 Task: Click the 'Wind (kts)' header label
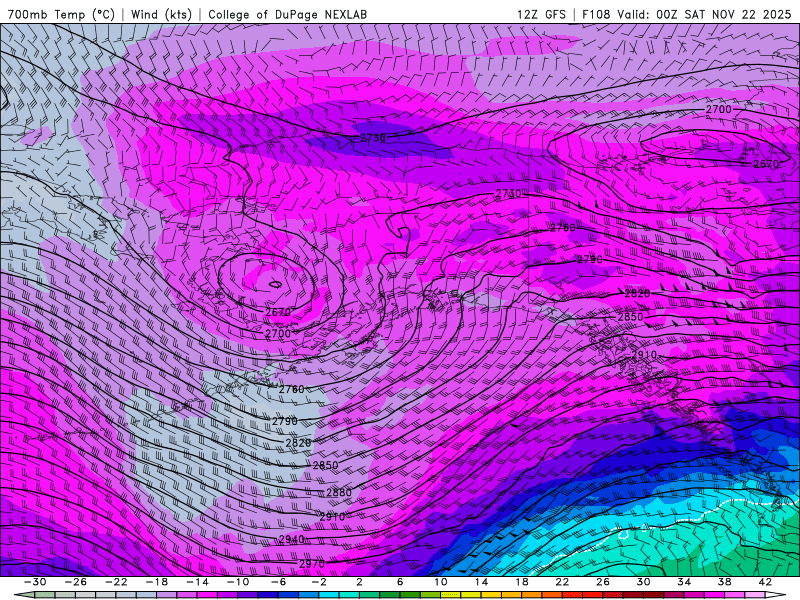tap(161, 14)
